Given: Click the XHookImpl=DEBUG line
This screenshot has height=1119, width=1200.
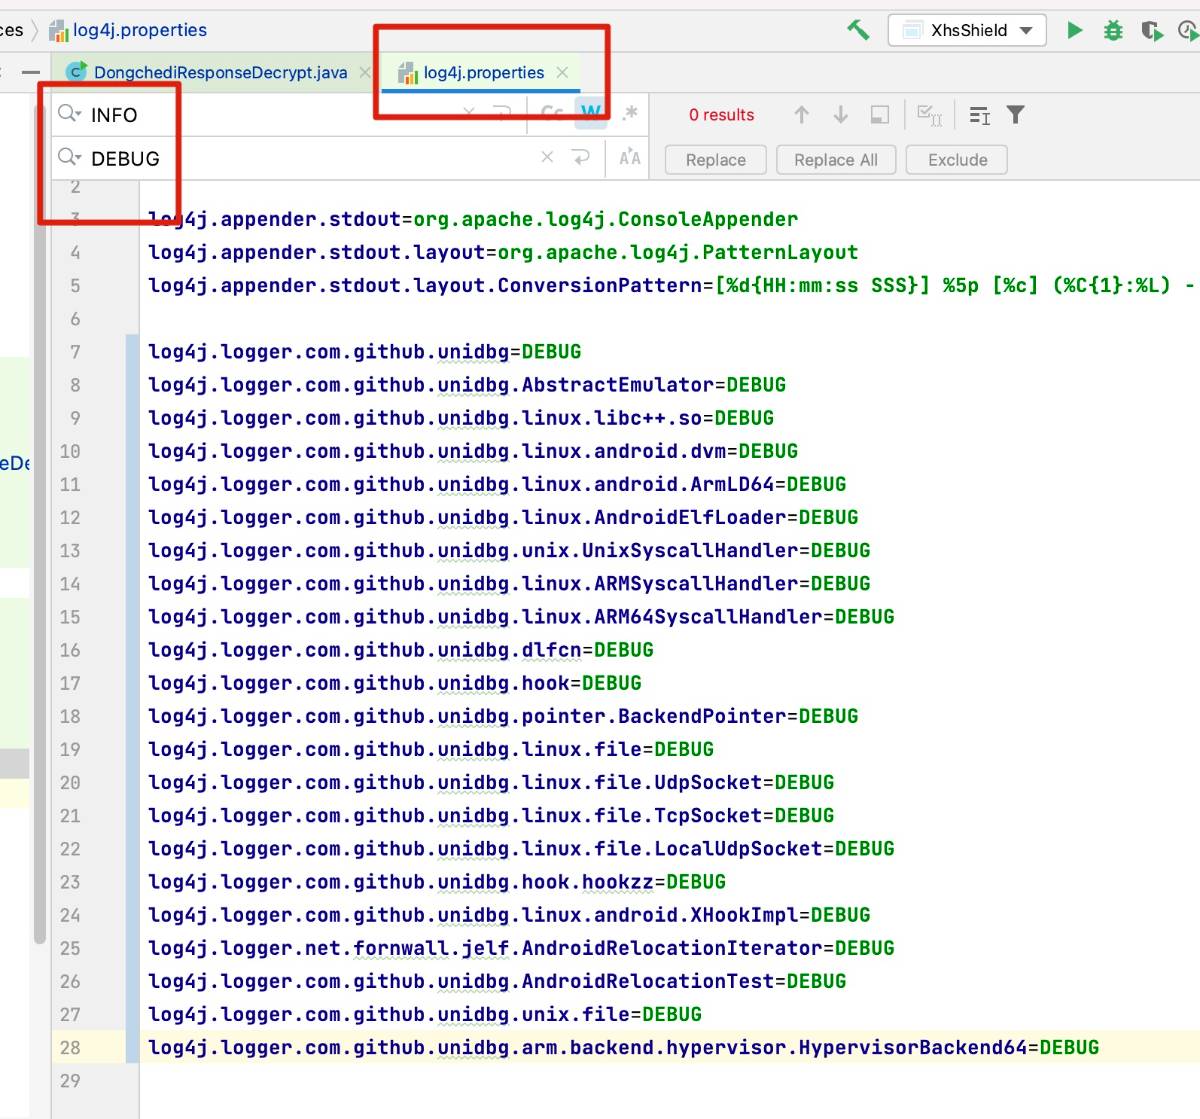Looking at the screenshot, I should point(509,915).
